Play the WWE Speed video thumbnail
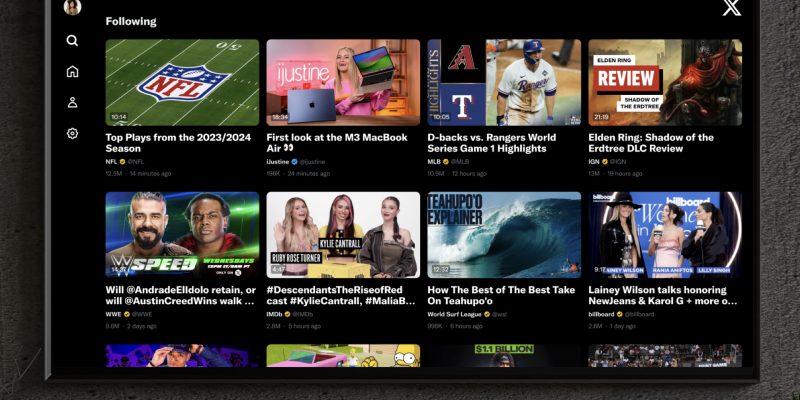Viewport: 800px width, 400px height. click(182, 235)
